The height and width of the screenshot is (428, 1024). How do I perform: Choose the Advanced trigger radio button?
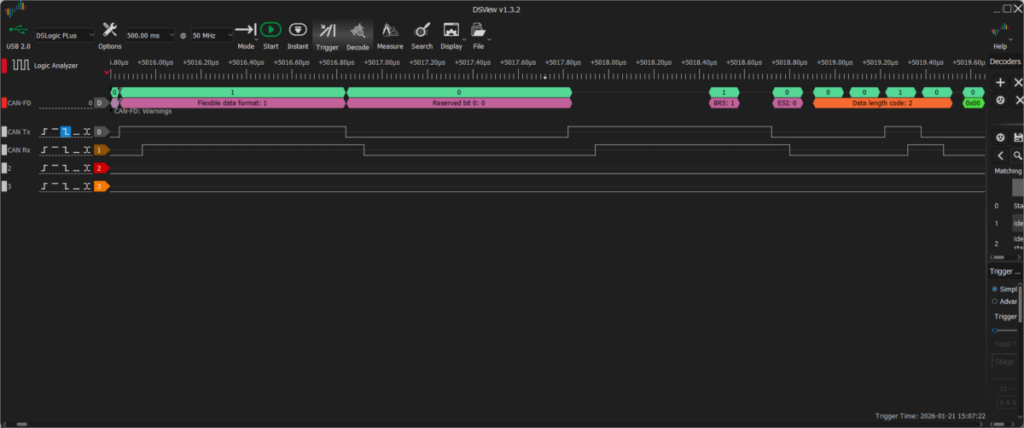coord(994,301)
